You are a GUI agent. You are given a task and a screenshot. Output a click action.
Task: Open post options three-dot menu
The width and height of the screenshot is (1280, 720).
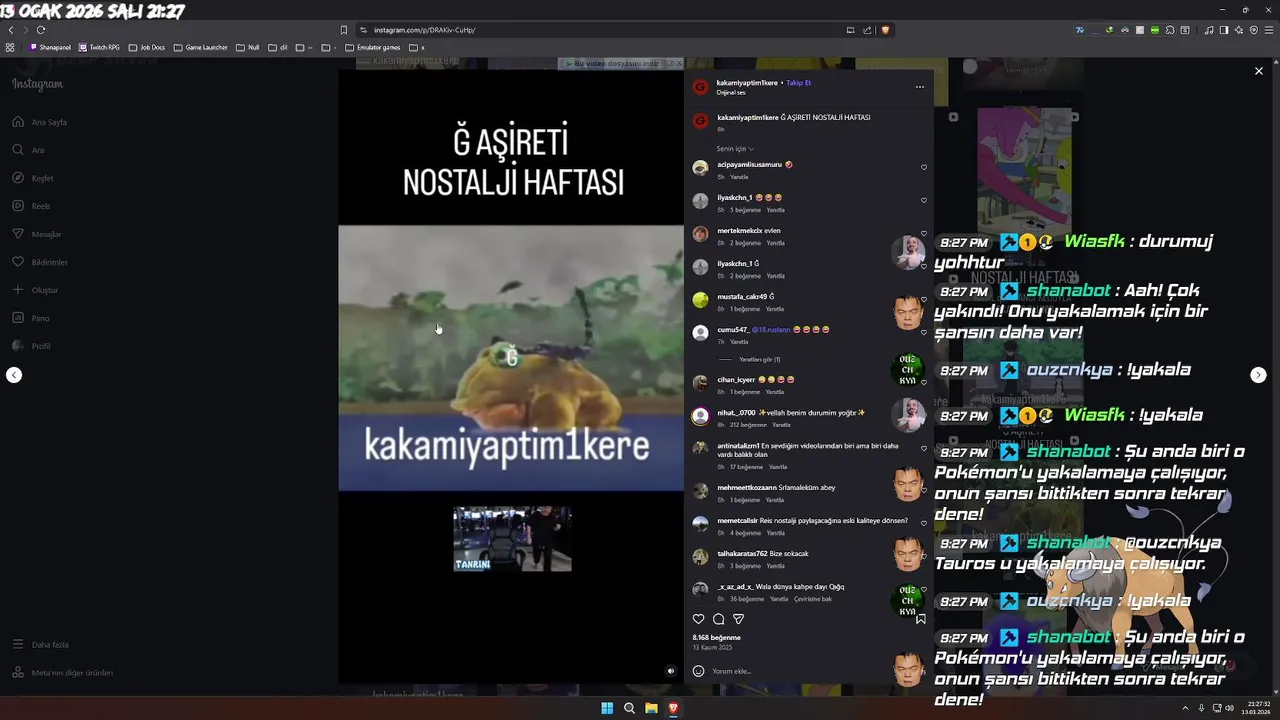point(919,87)
